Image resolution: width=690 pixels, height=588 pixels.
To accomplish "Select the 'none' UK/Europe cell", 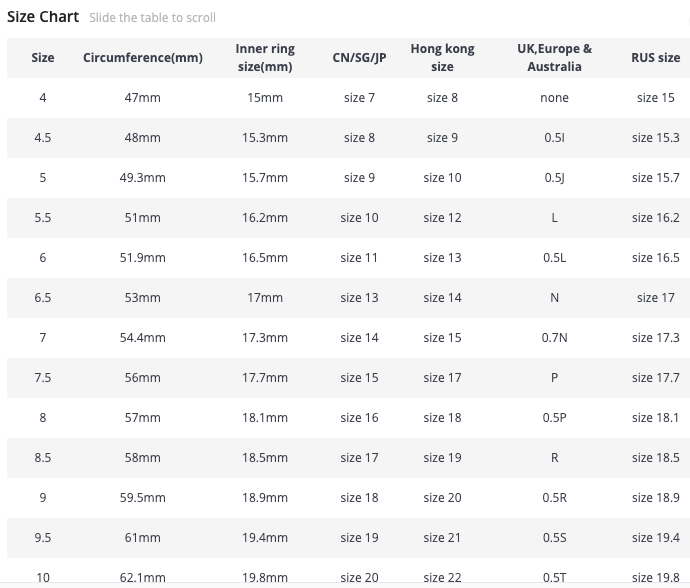I will coord(554,98).
